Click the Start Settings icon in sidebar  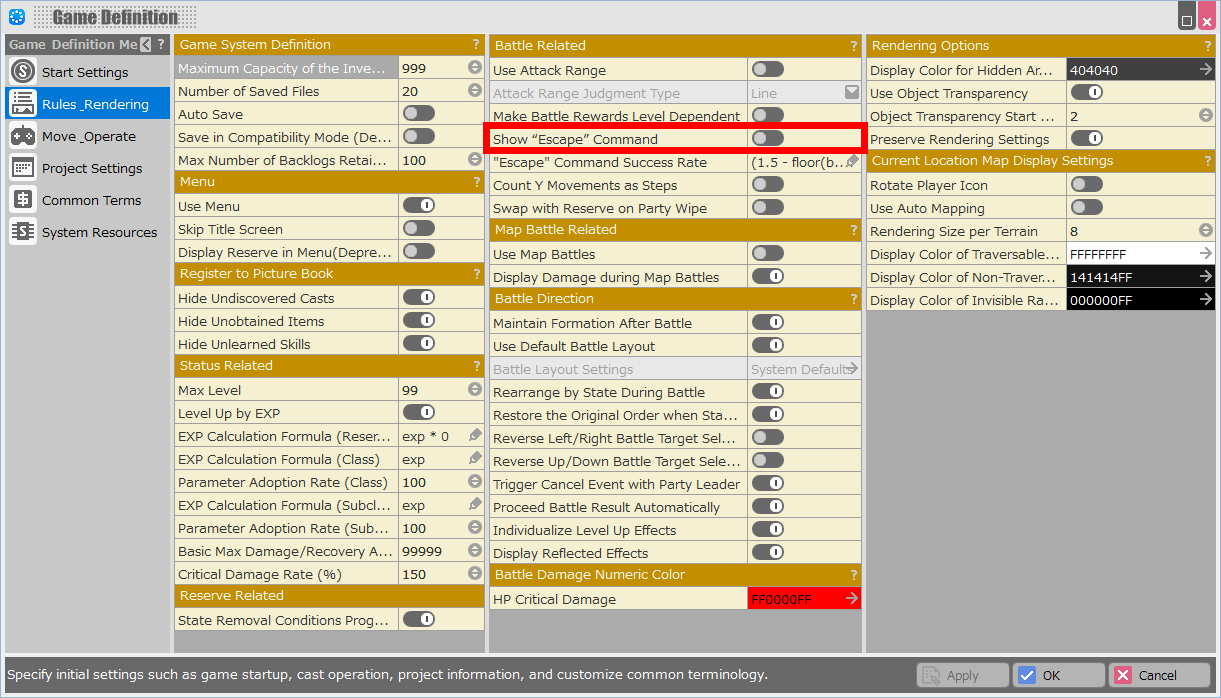pyautogui.click(x=23, y=72)
